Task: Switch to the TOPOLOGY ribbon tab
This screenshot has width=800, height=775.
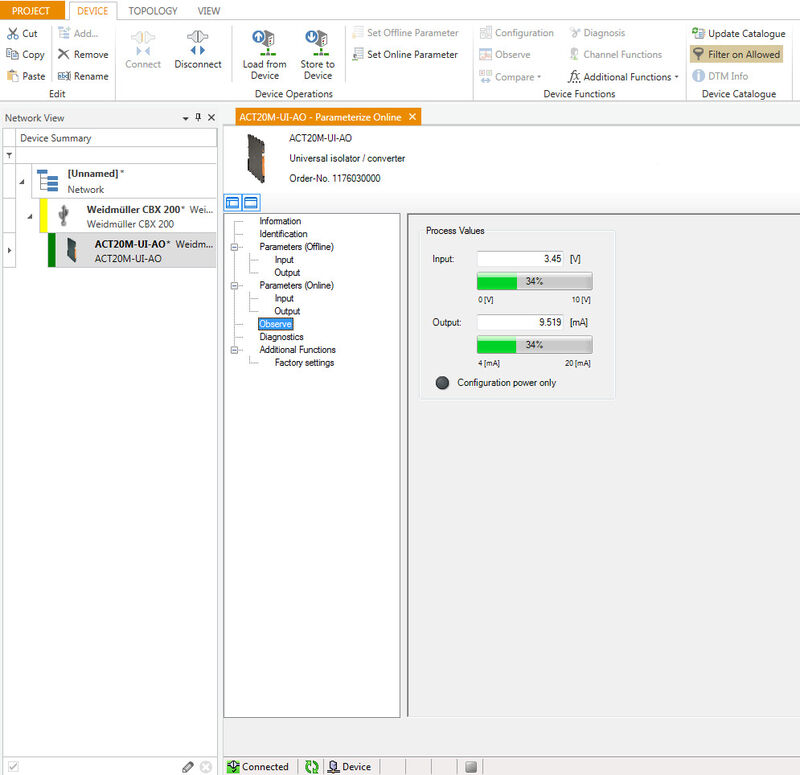Action: 152,11
